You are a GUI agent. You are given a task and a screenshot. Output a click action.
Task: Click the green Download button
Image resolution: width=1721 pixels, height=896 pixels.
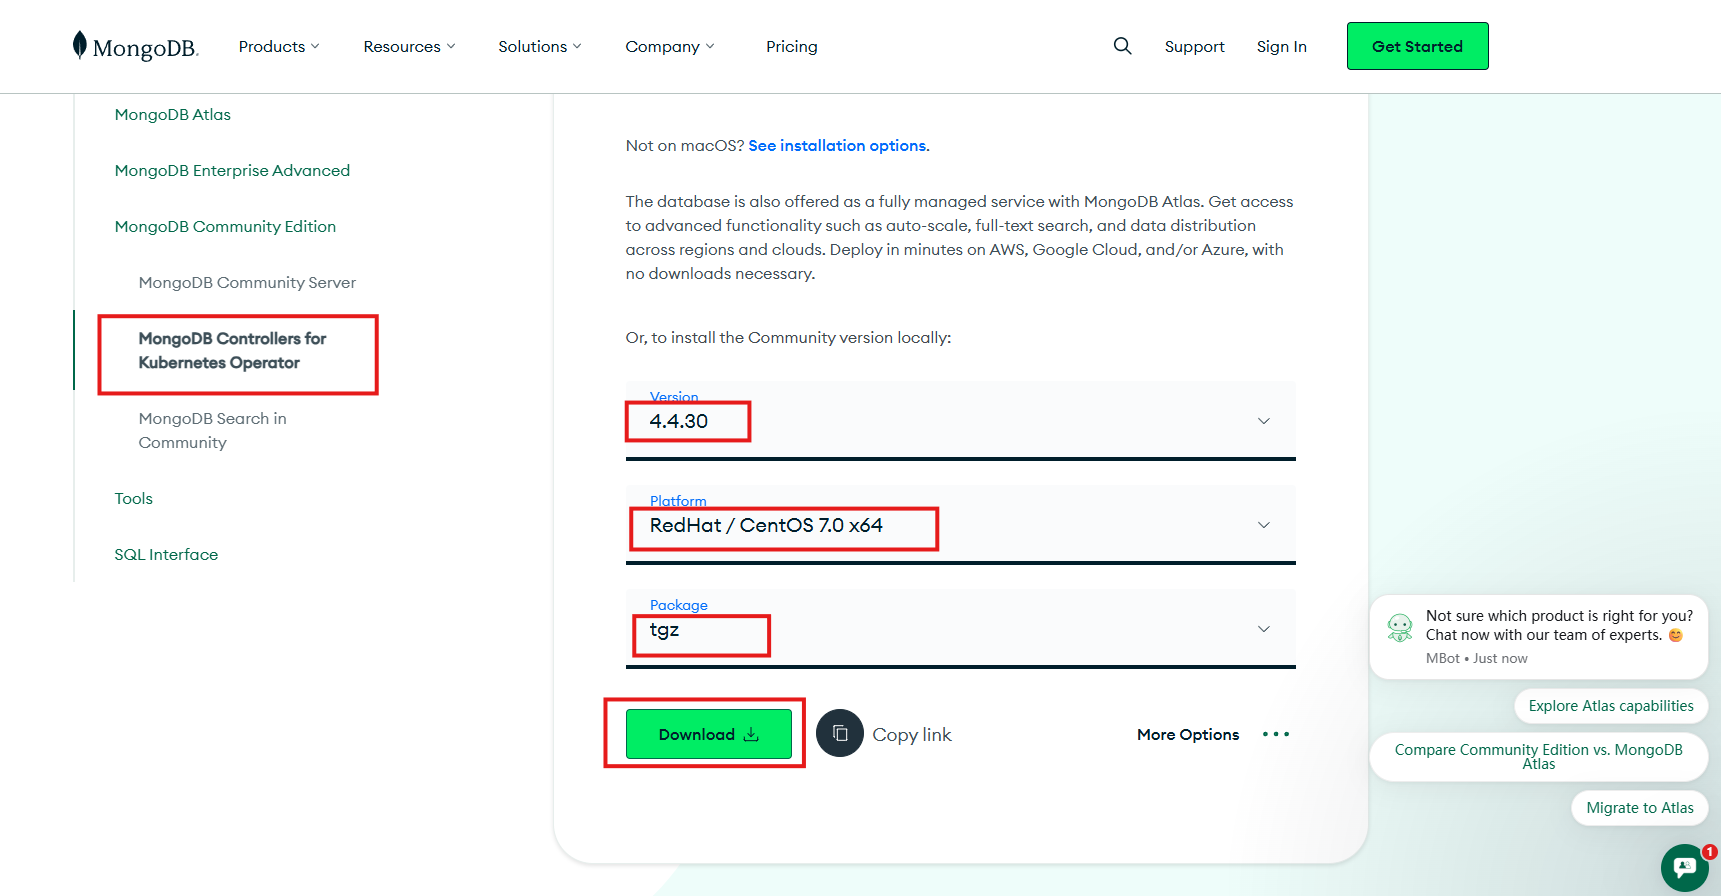click(708, 734)
